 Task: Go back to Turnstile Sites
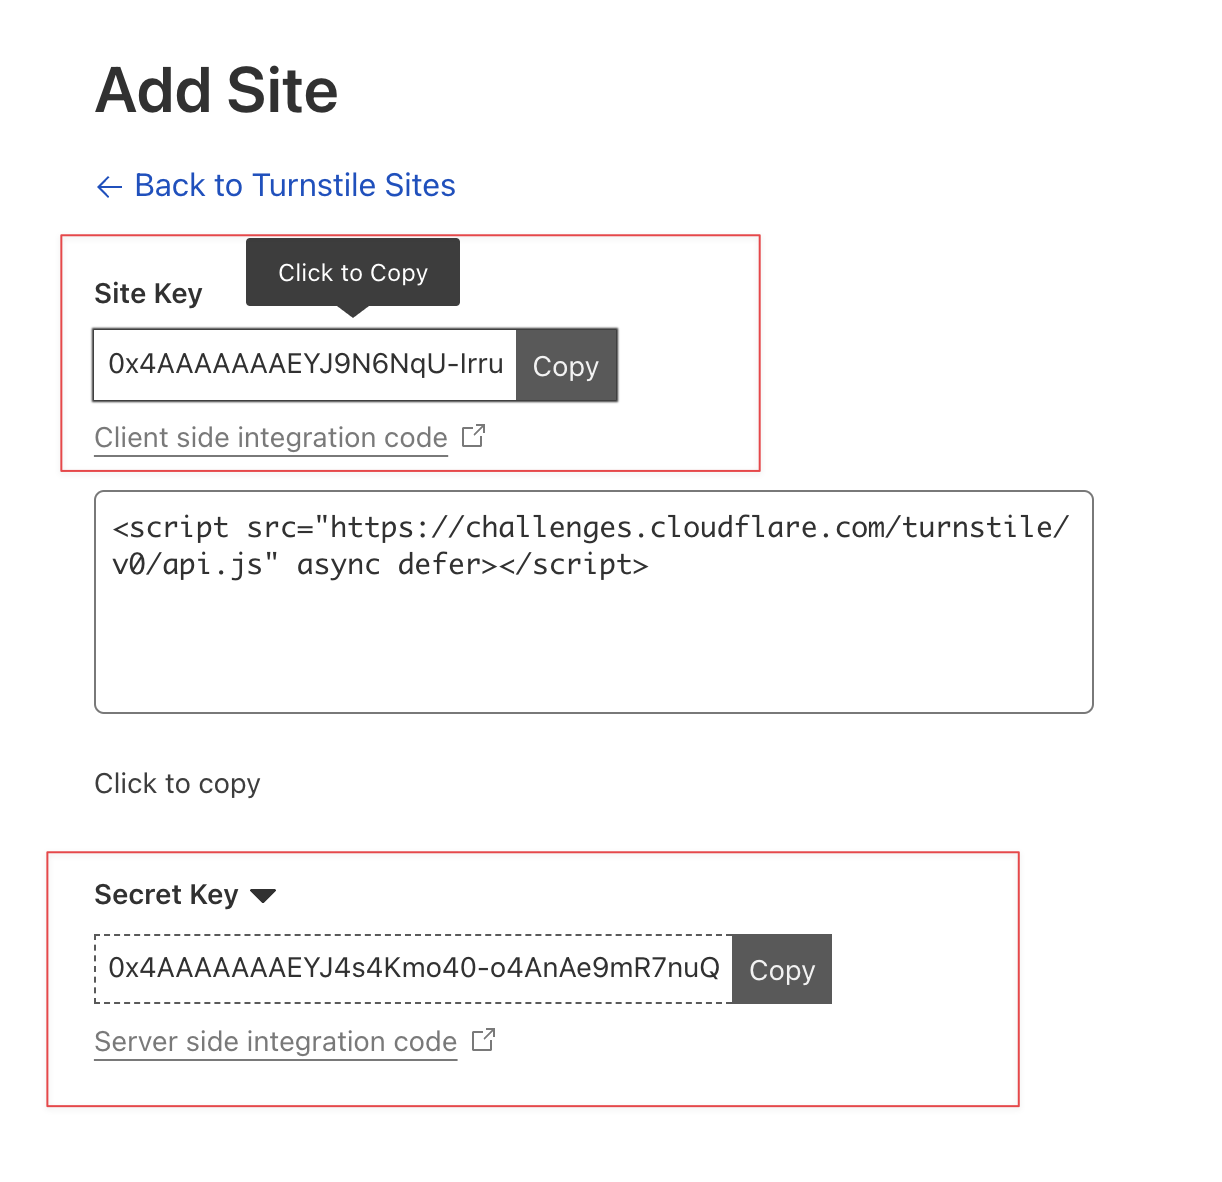(295, 185)
